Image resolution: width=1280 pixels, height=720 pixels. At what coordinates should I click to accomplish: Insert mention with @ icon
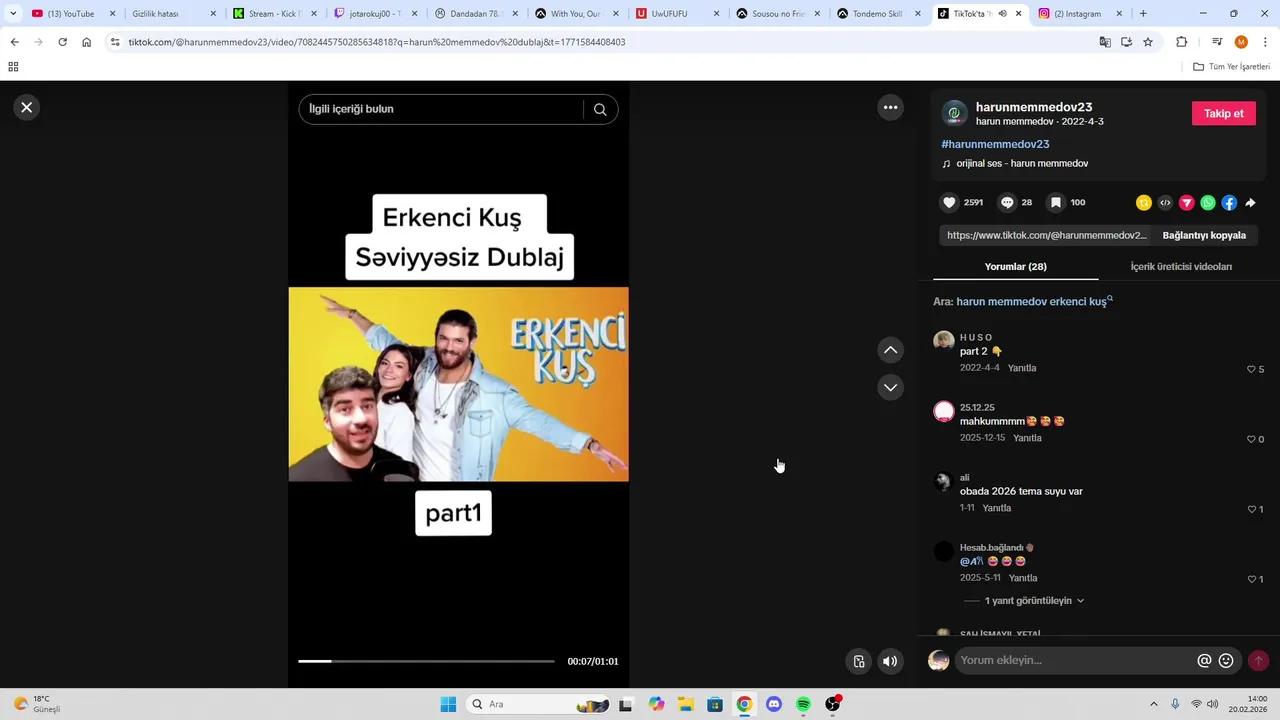1204,660
